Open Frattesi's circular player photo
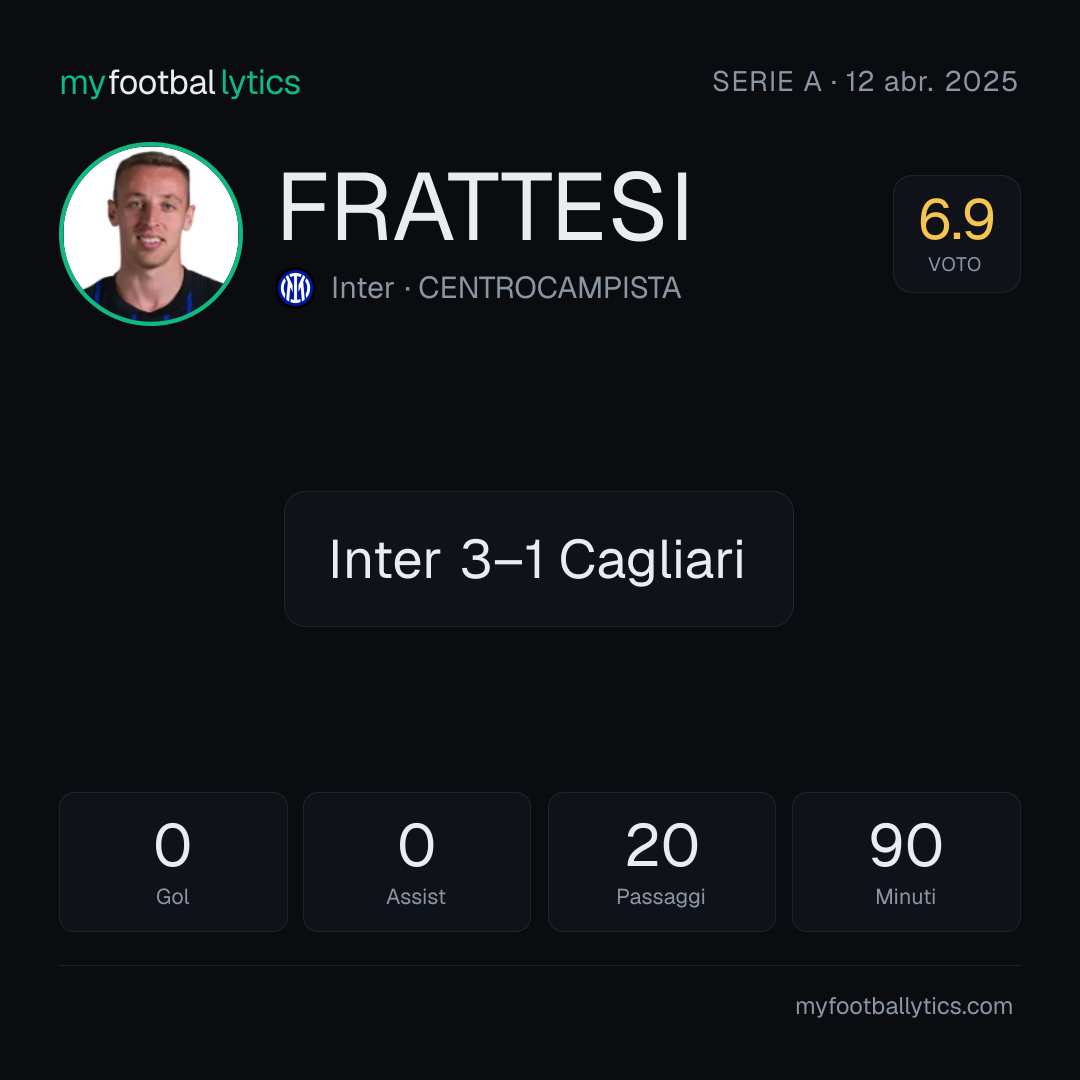The height and width of the screenshot is (1080, 1080). coord(151,233)
